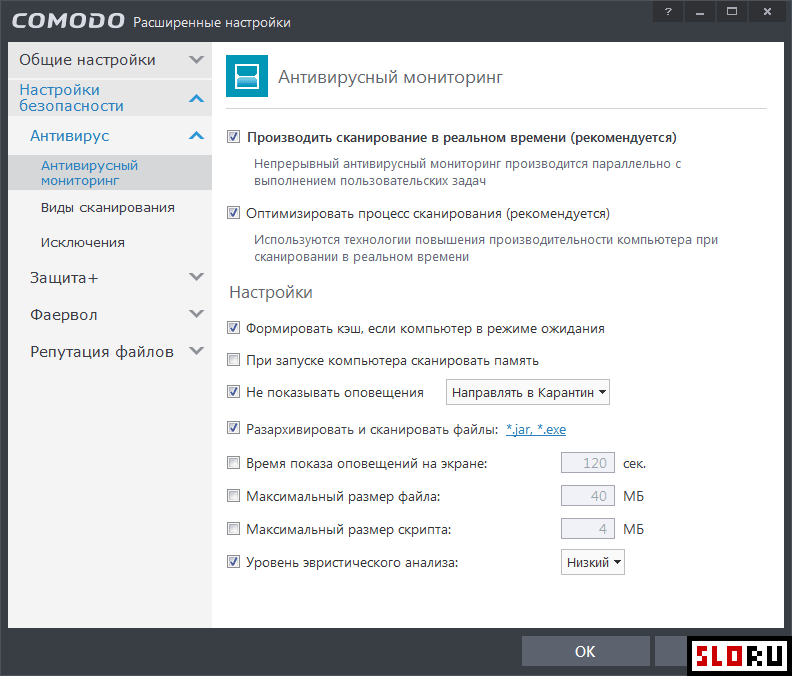Image resolution: width=792 pixels, height=676 pixels.
Task: Expand 'Репутация файлов' section chevron
Action: tap(196, 351)
